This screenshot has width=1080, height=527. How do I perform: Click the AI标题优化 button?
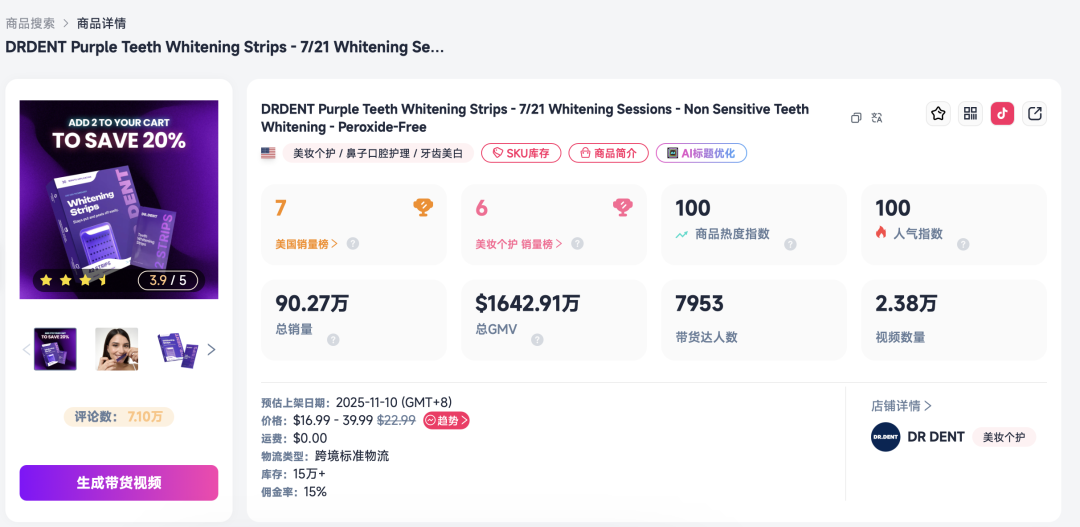point(701,153)
